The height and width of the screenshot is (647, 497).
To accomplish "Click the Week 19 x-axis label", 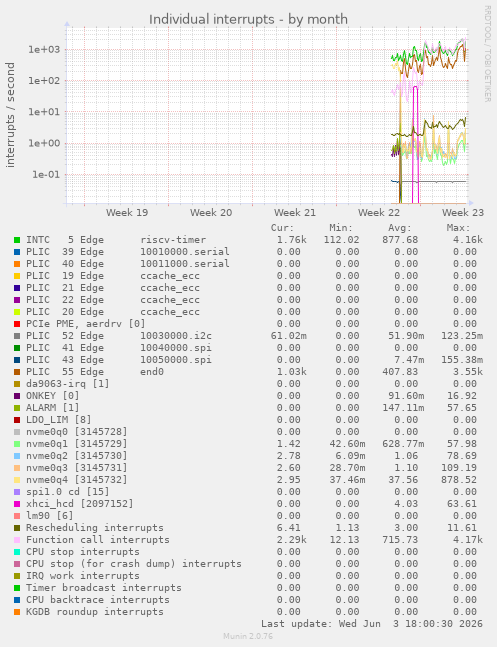I will click(127, 213).
